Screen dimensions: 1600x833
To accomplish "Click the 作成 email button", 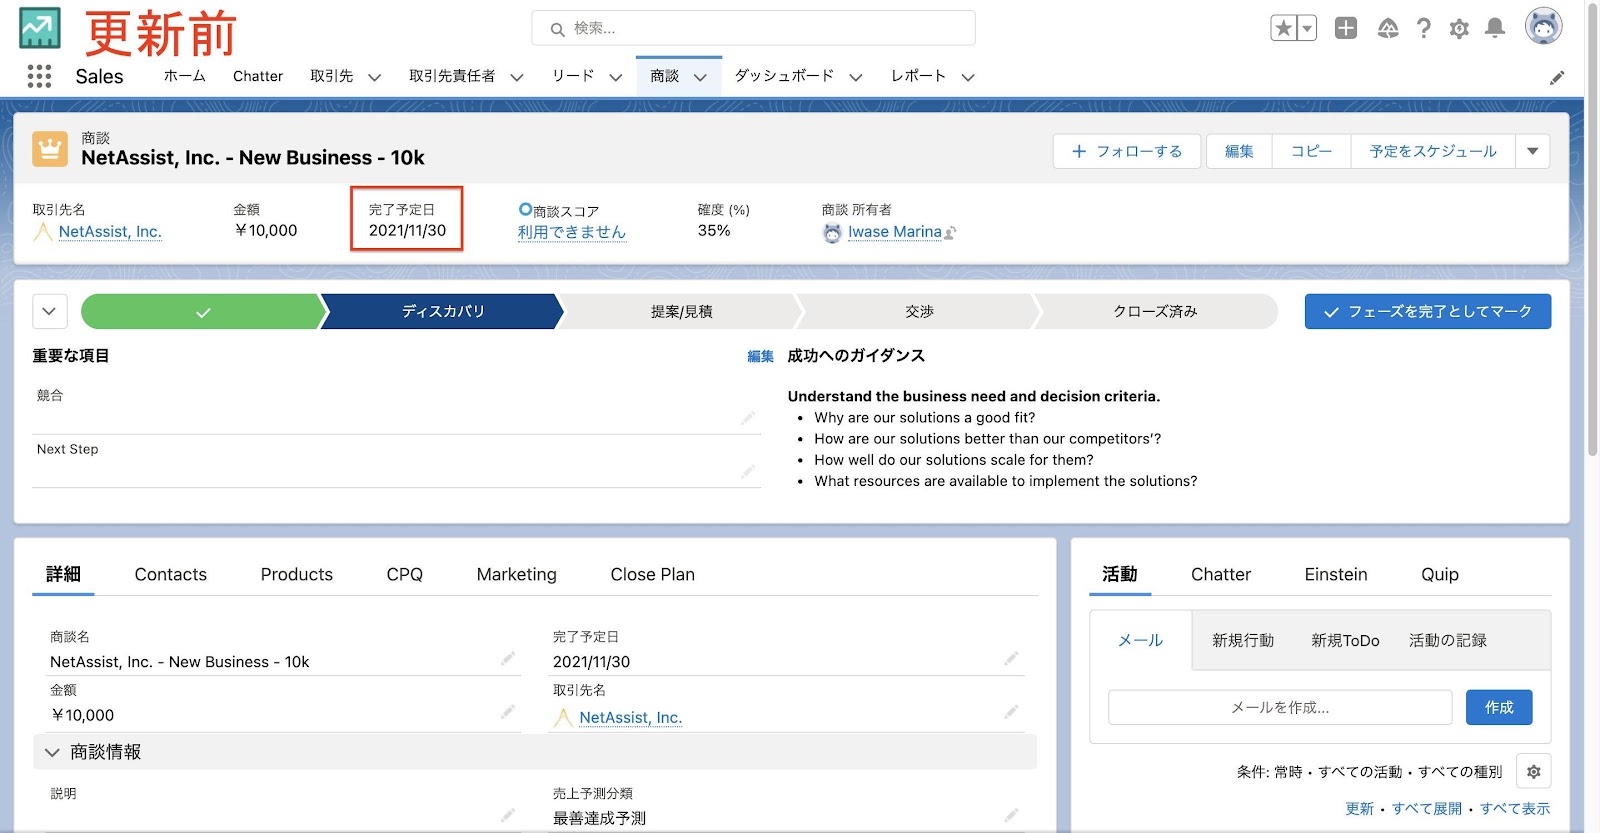I will click(x=1499, y=707).
